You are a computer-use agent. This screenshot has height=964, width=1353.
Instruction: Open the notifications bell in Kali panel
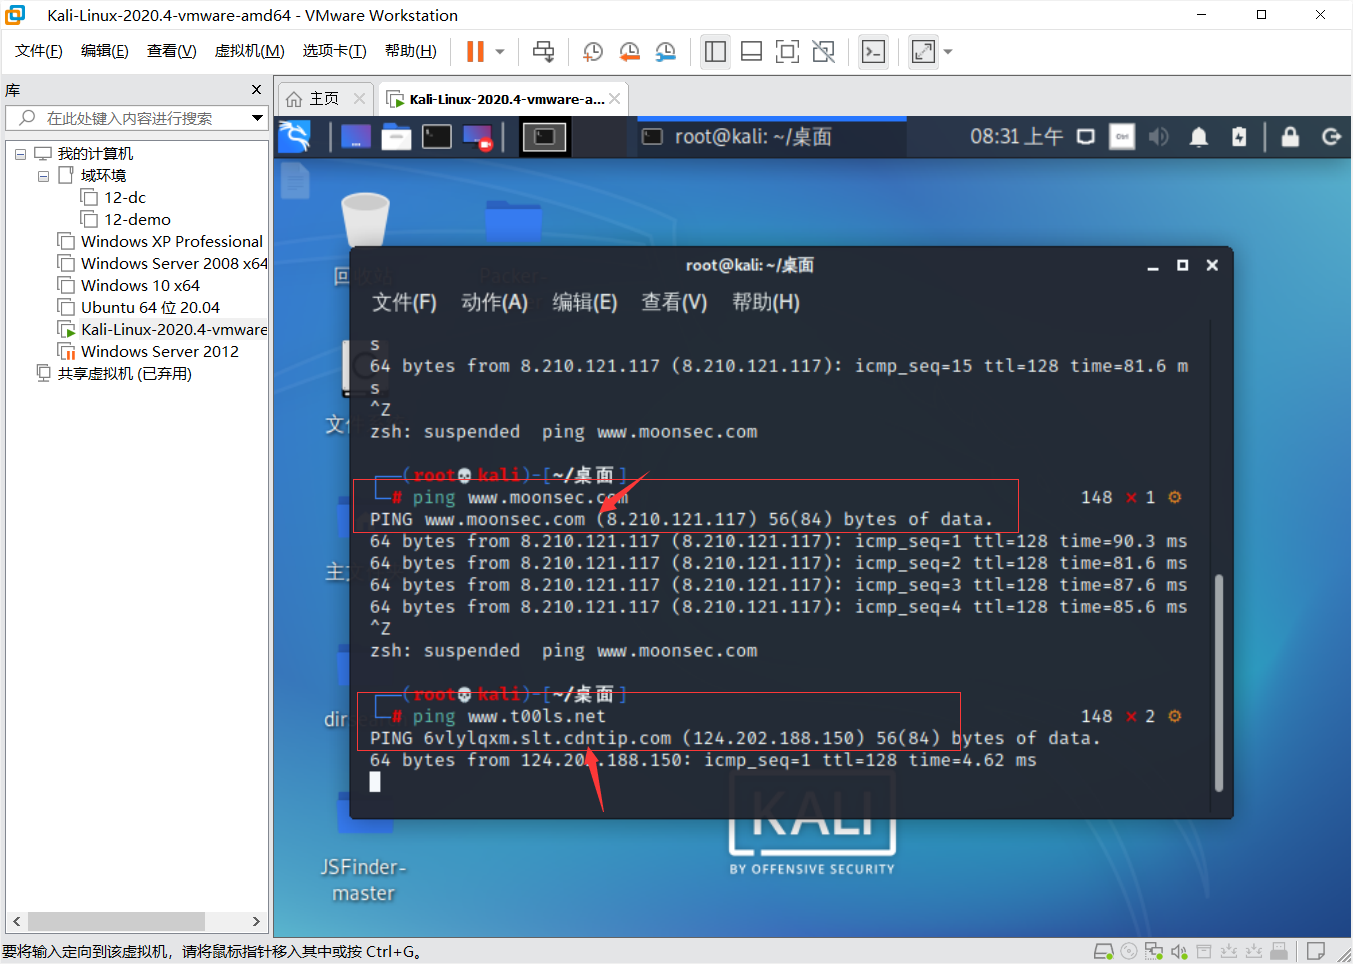tap(1199, 137)
